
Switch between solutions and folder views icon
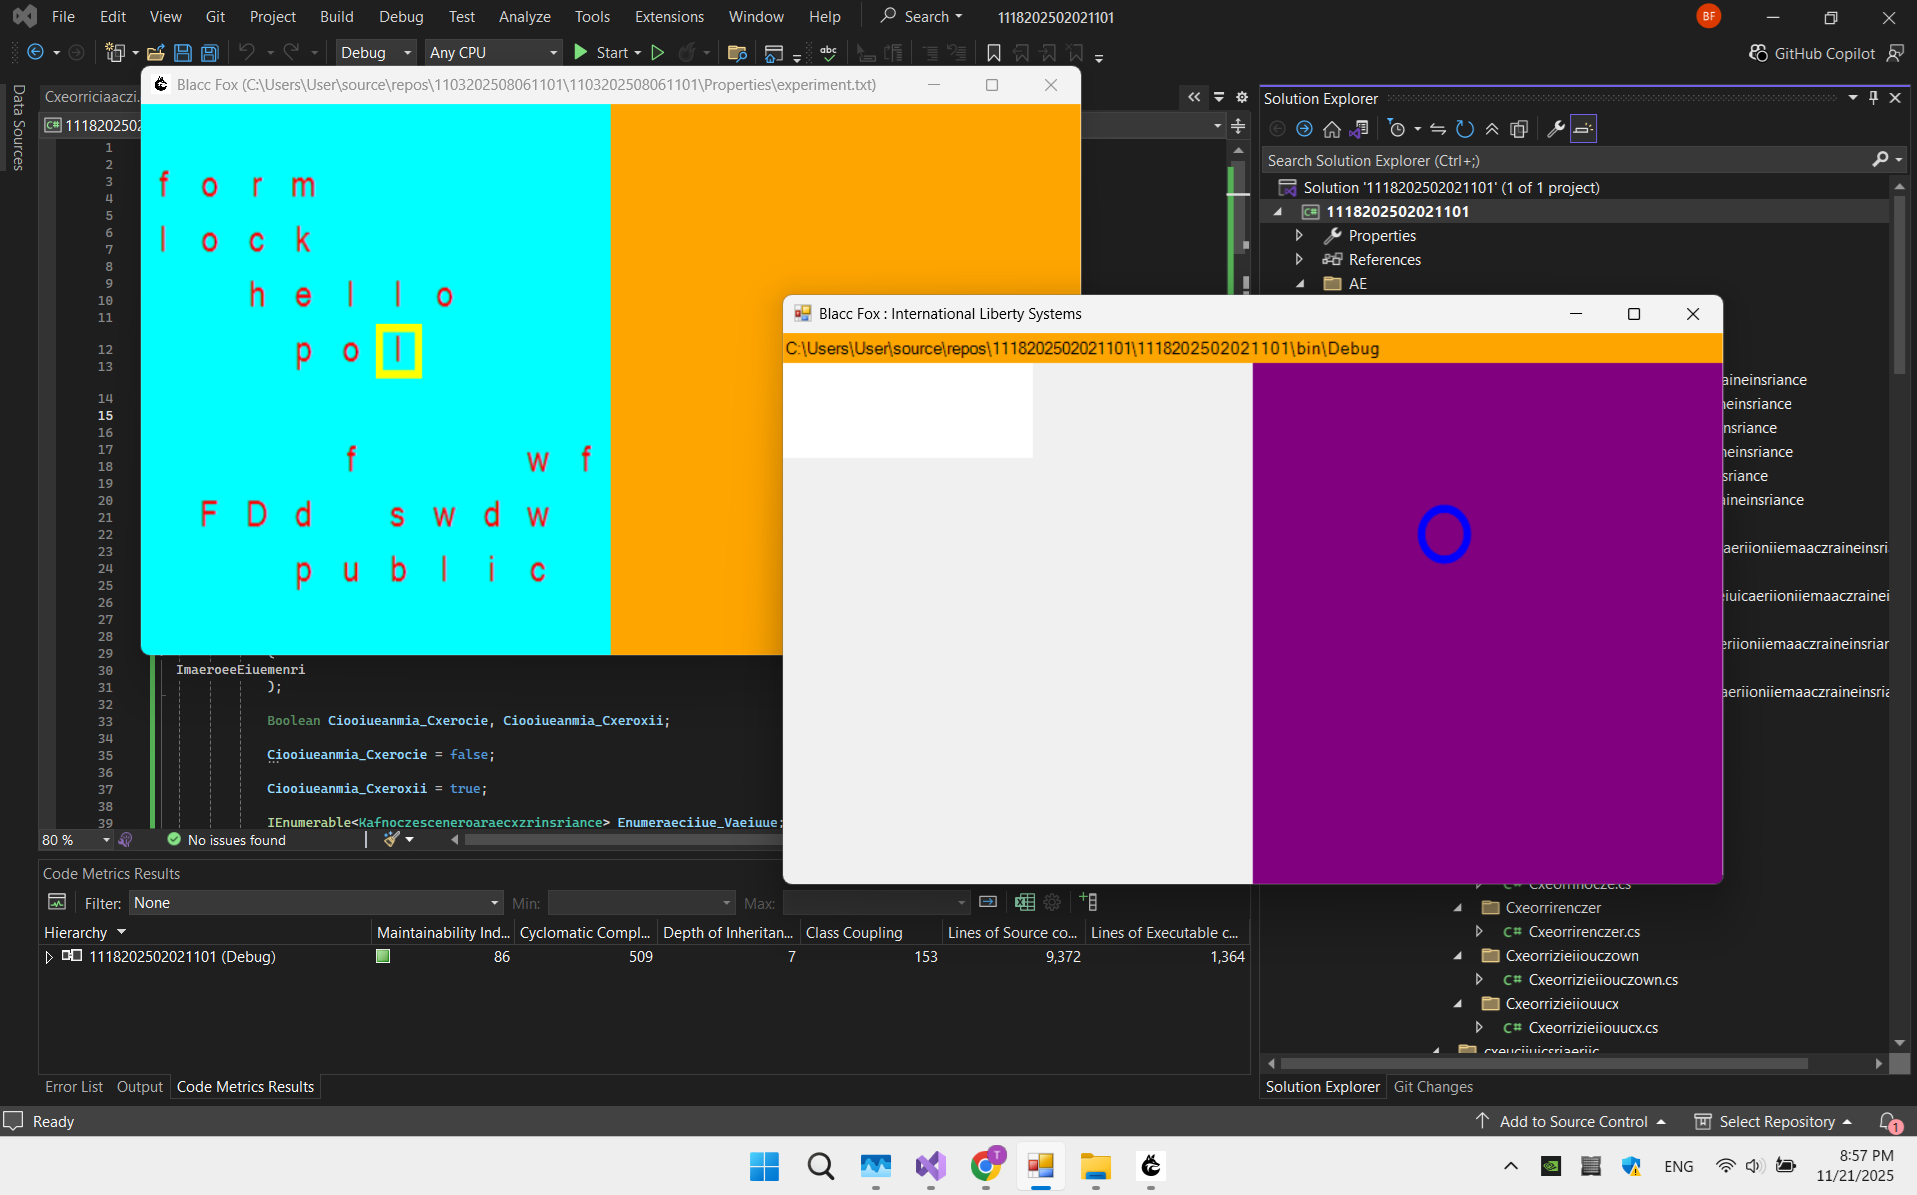pyautogui.click(x=1358, y=128)
